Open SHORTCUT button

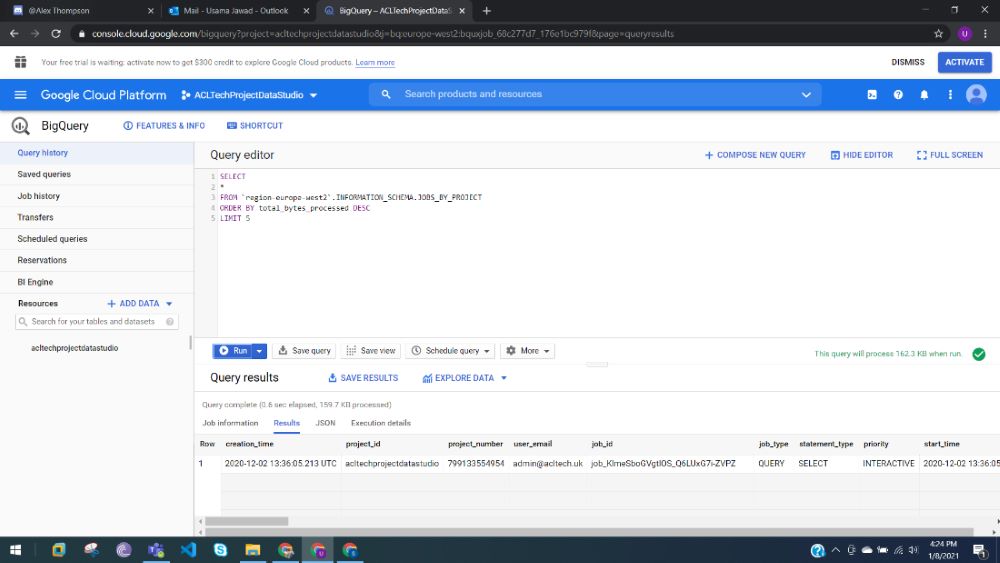point(254,126)
